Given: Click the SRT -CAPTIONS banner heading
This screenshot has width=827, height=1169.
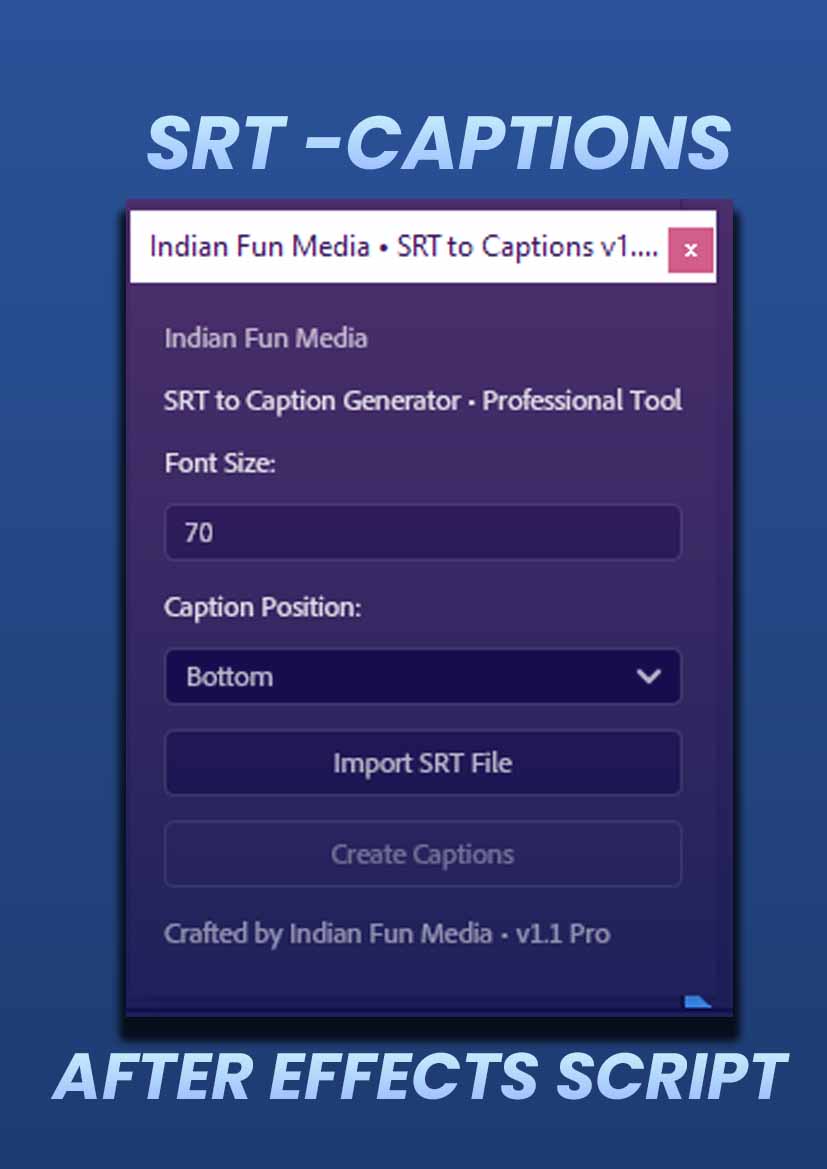Looking at the screenshot, I should (438, 142).
